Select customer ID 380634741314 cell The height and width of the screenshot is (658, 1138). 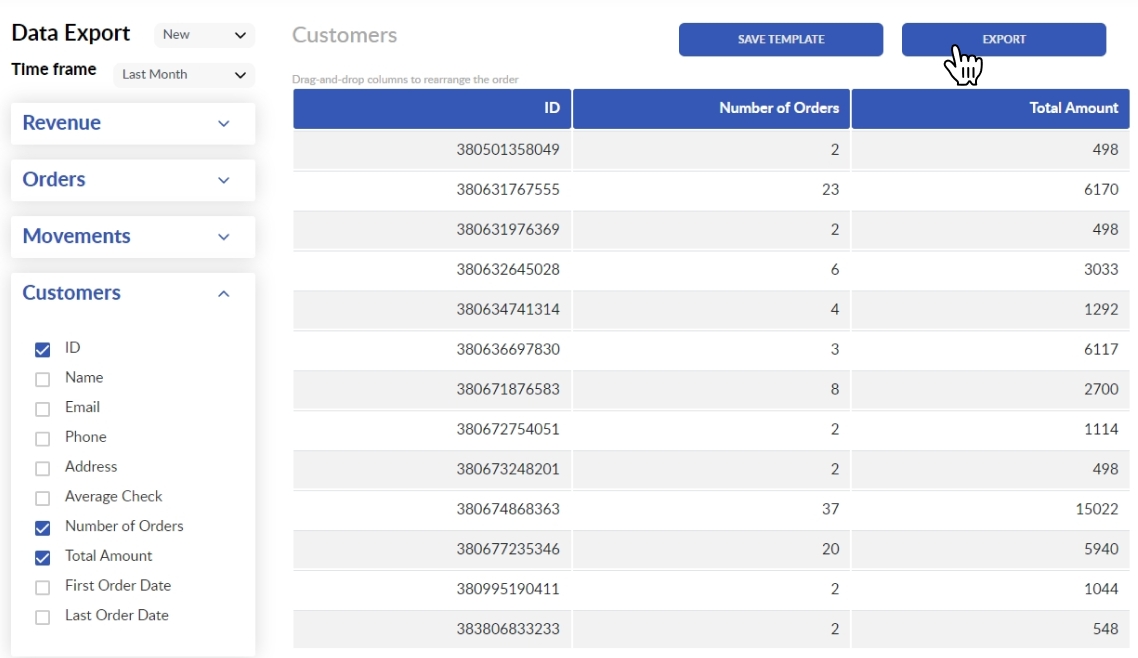click(x=432, y=310)
